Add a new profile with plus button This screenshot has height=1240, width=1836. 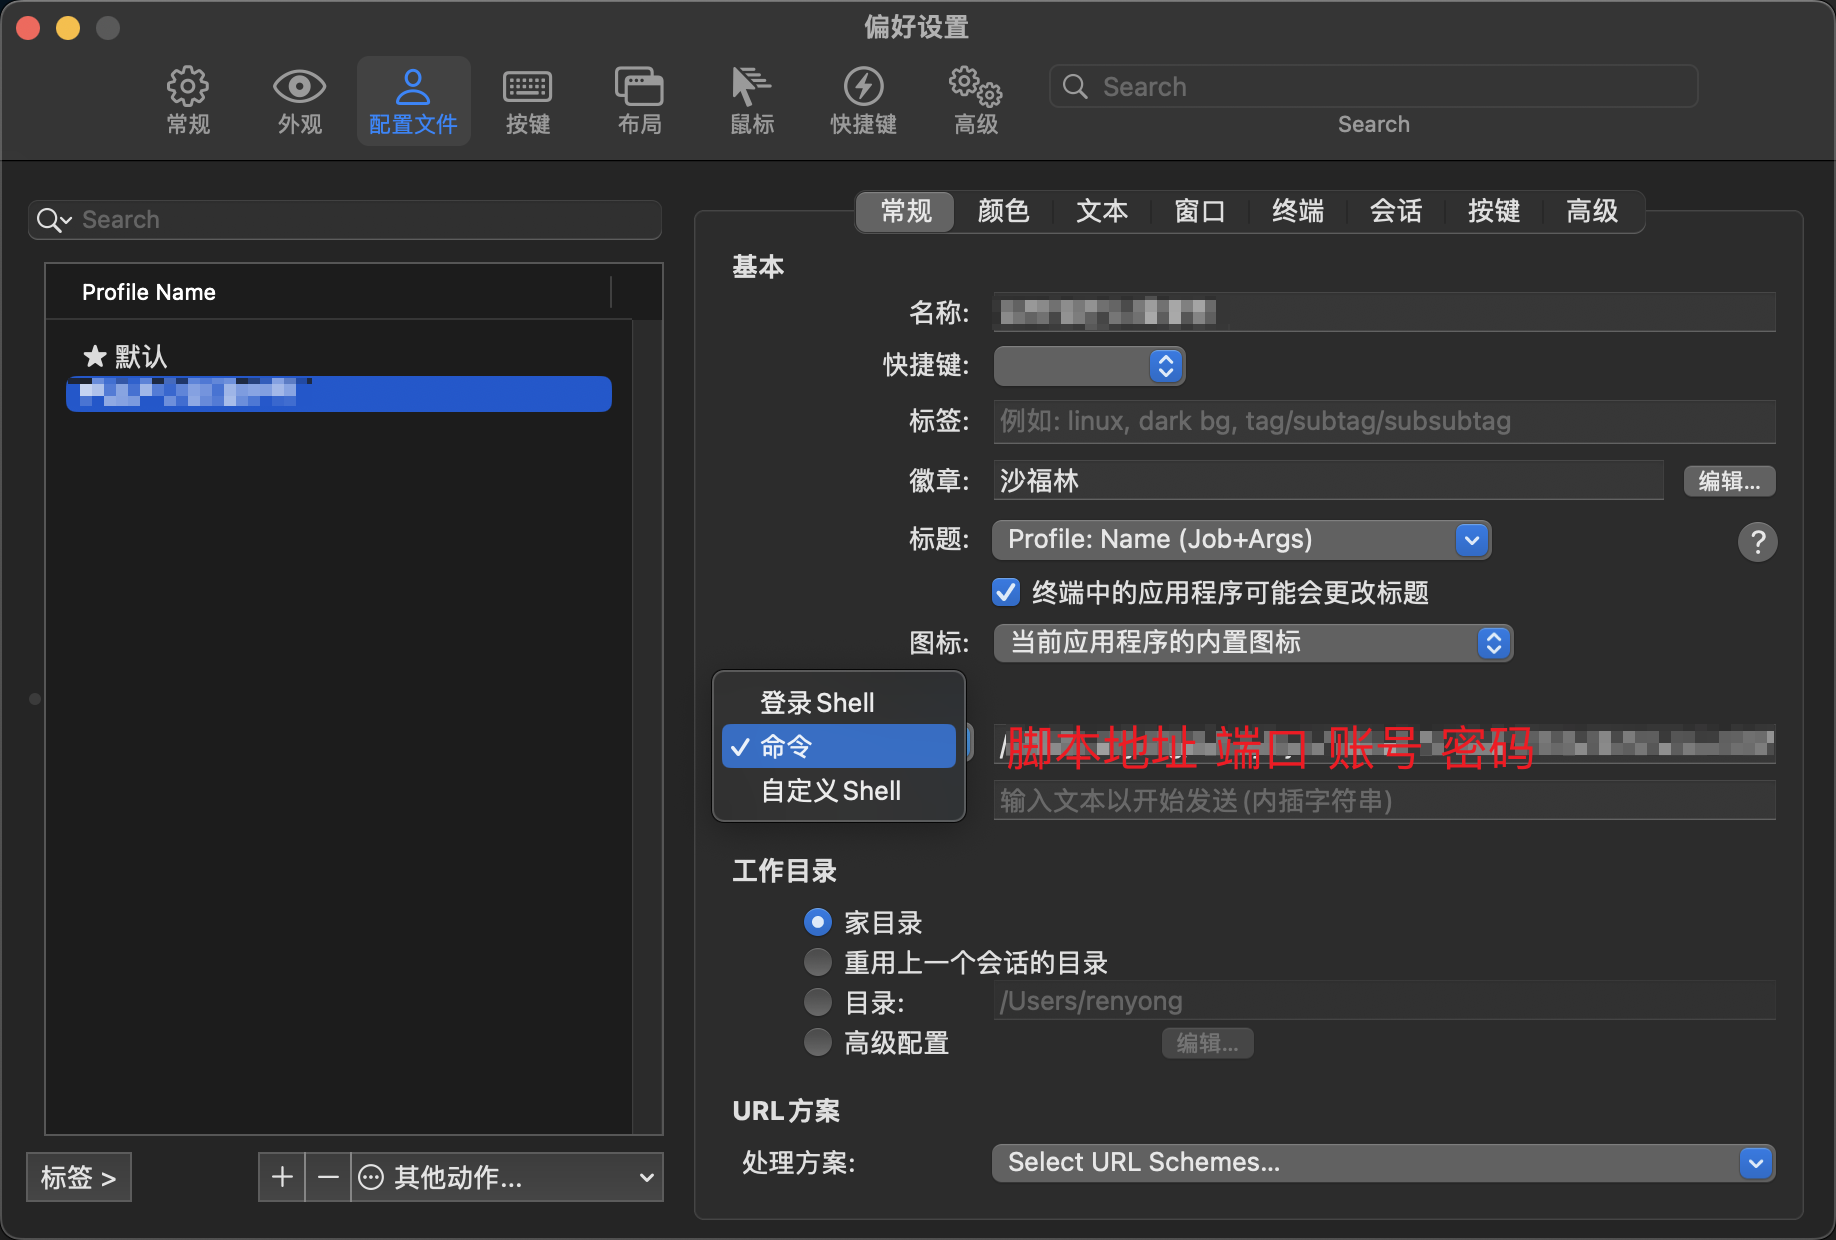tap(282, 1177)
